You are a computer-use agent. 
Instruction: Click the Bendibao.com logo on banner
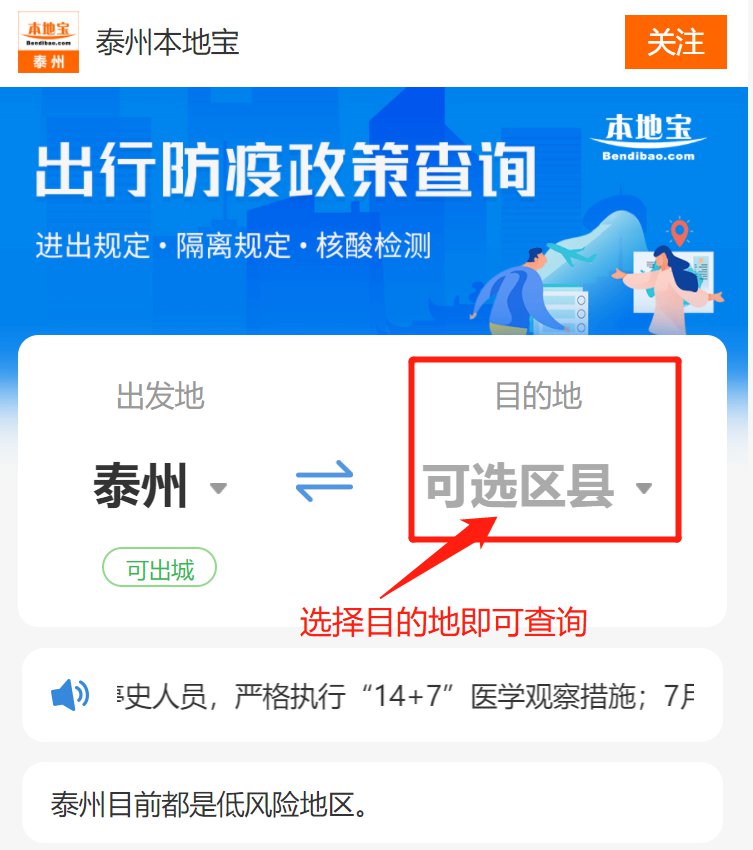point(648,138)
